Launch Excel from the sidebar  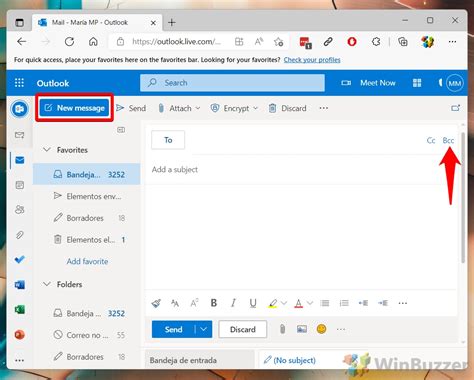click(20, 310)
